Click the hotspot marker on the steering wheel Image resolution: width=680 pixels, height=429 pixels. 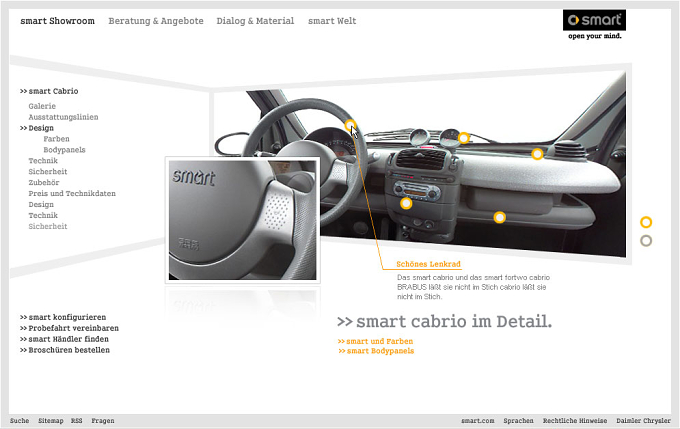[350, 126]
